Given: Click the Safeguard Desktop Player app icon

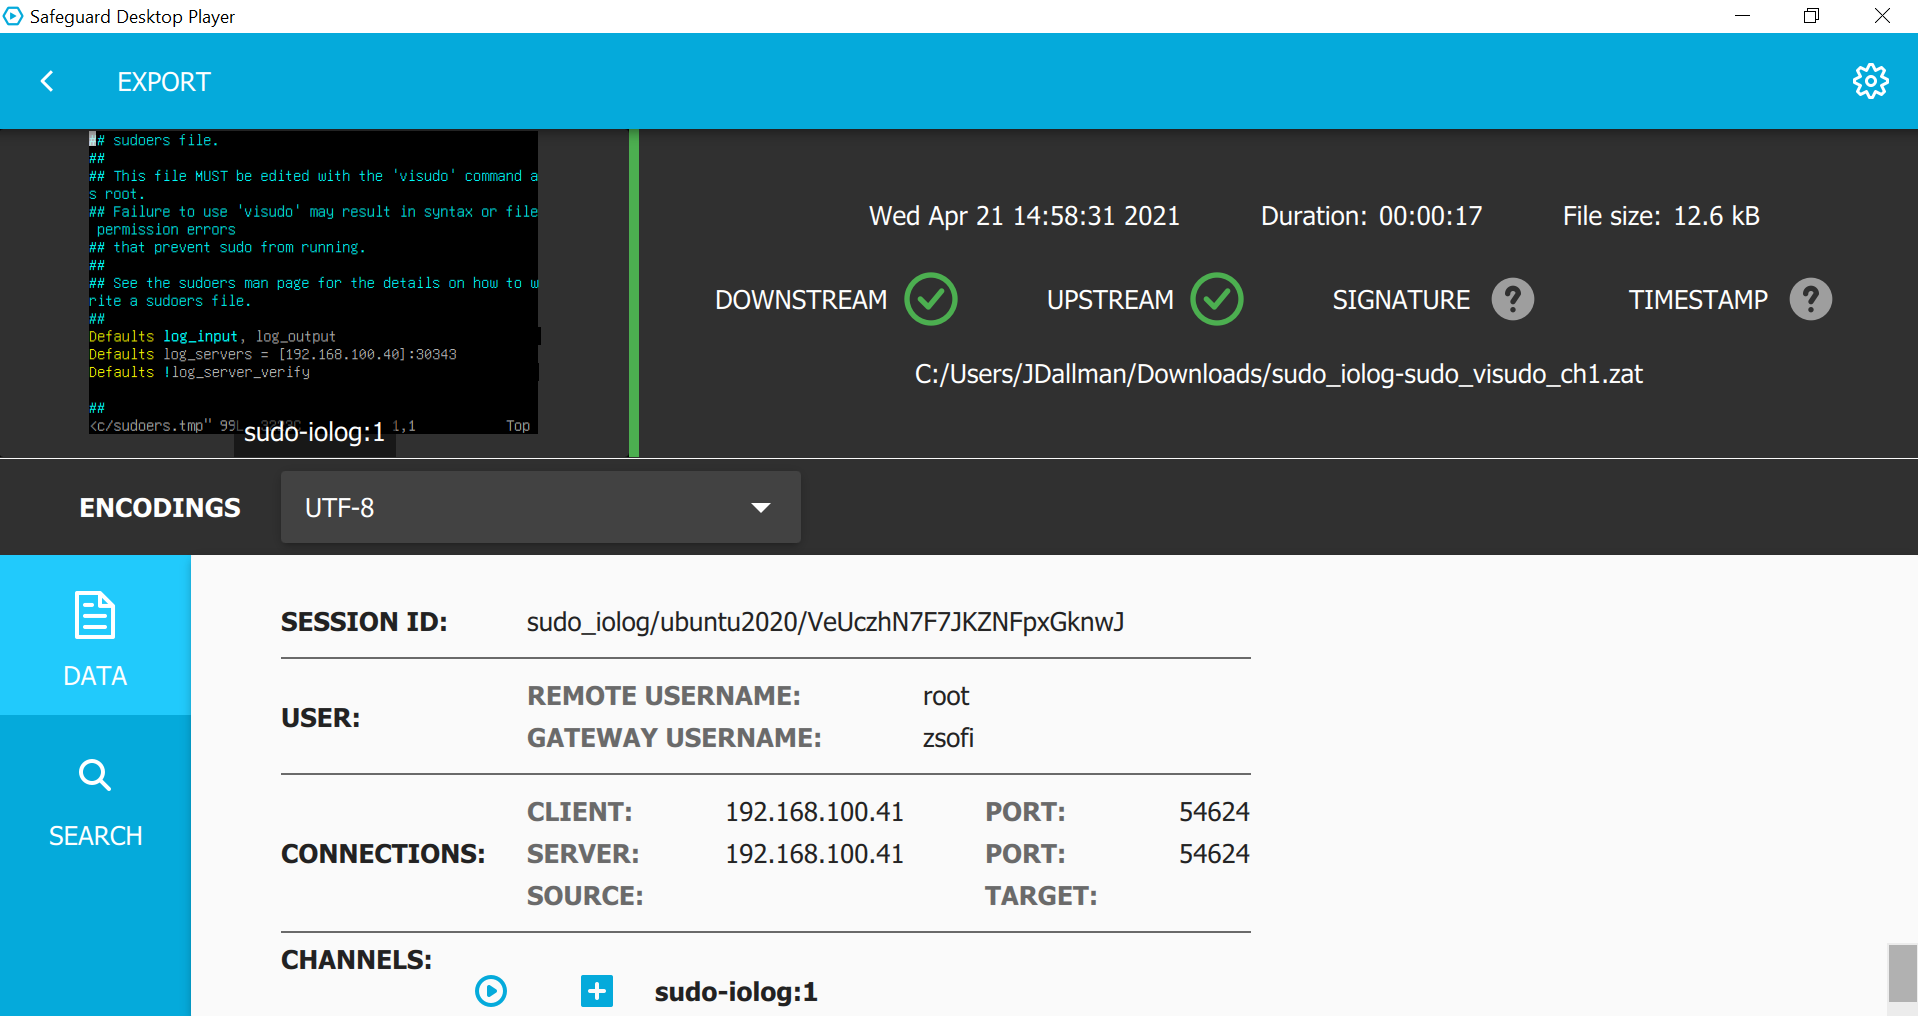Looking at the screenshot, I should [13, 16].
